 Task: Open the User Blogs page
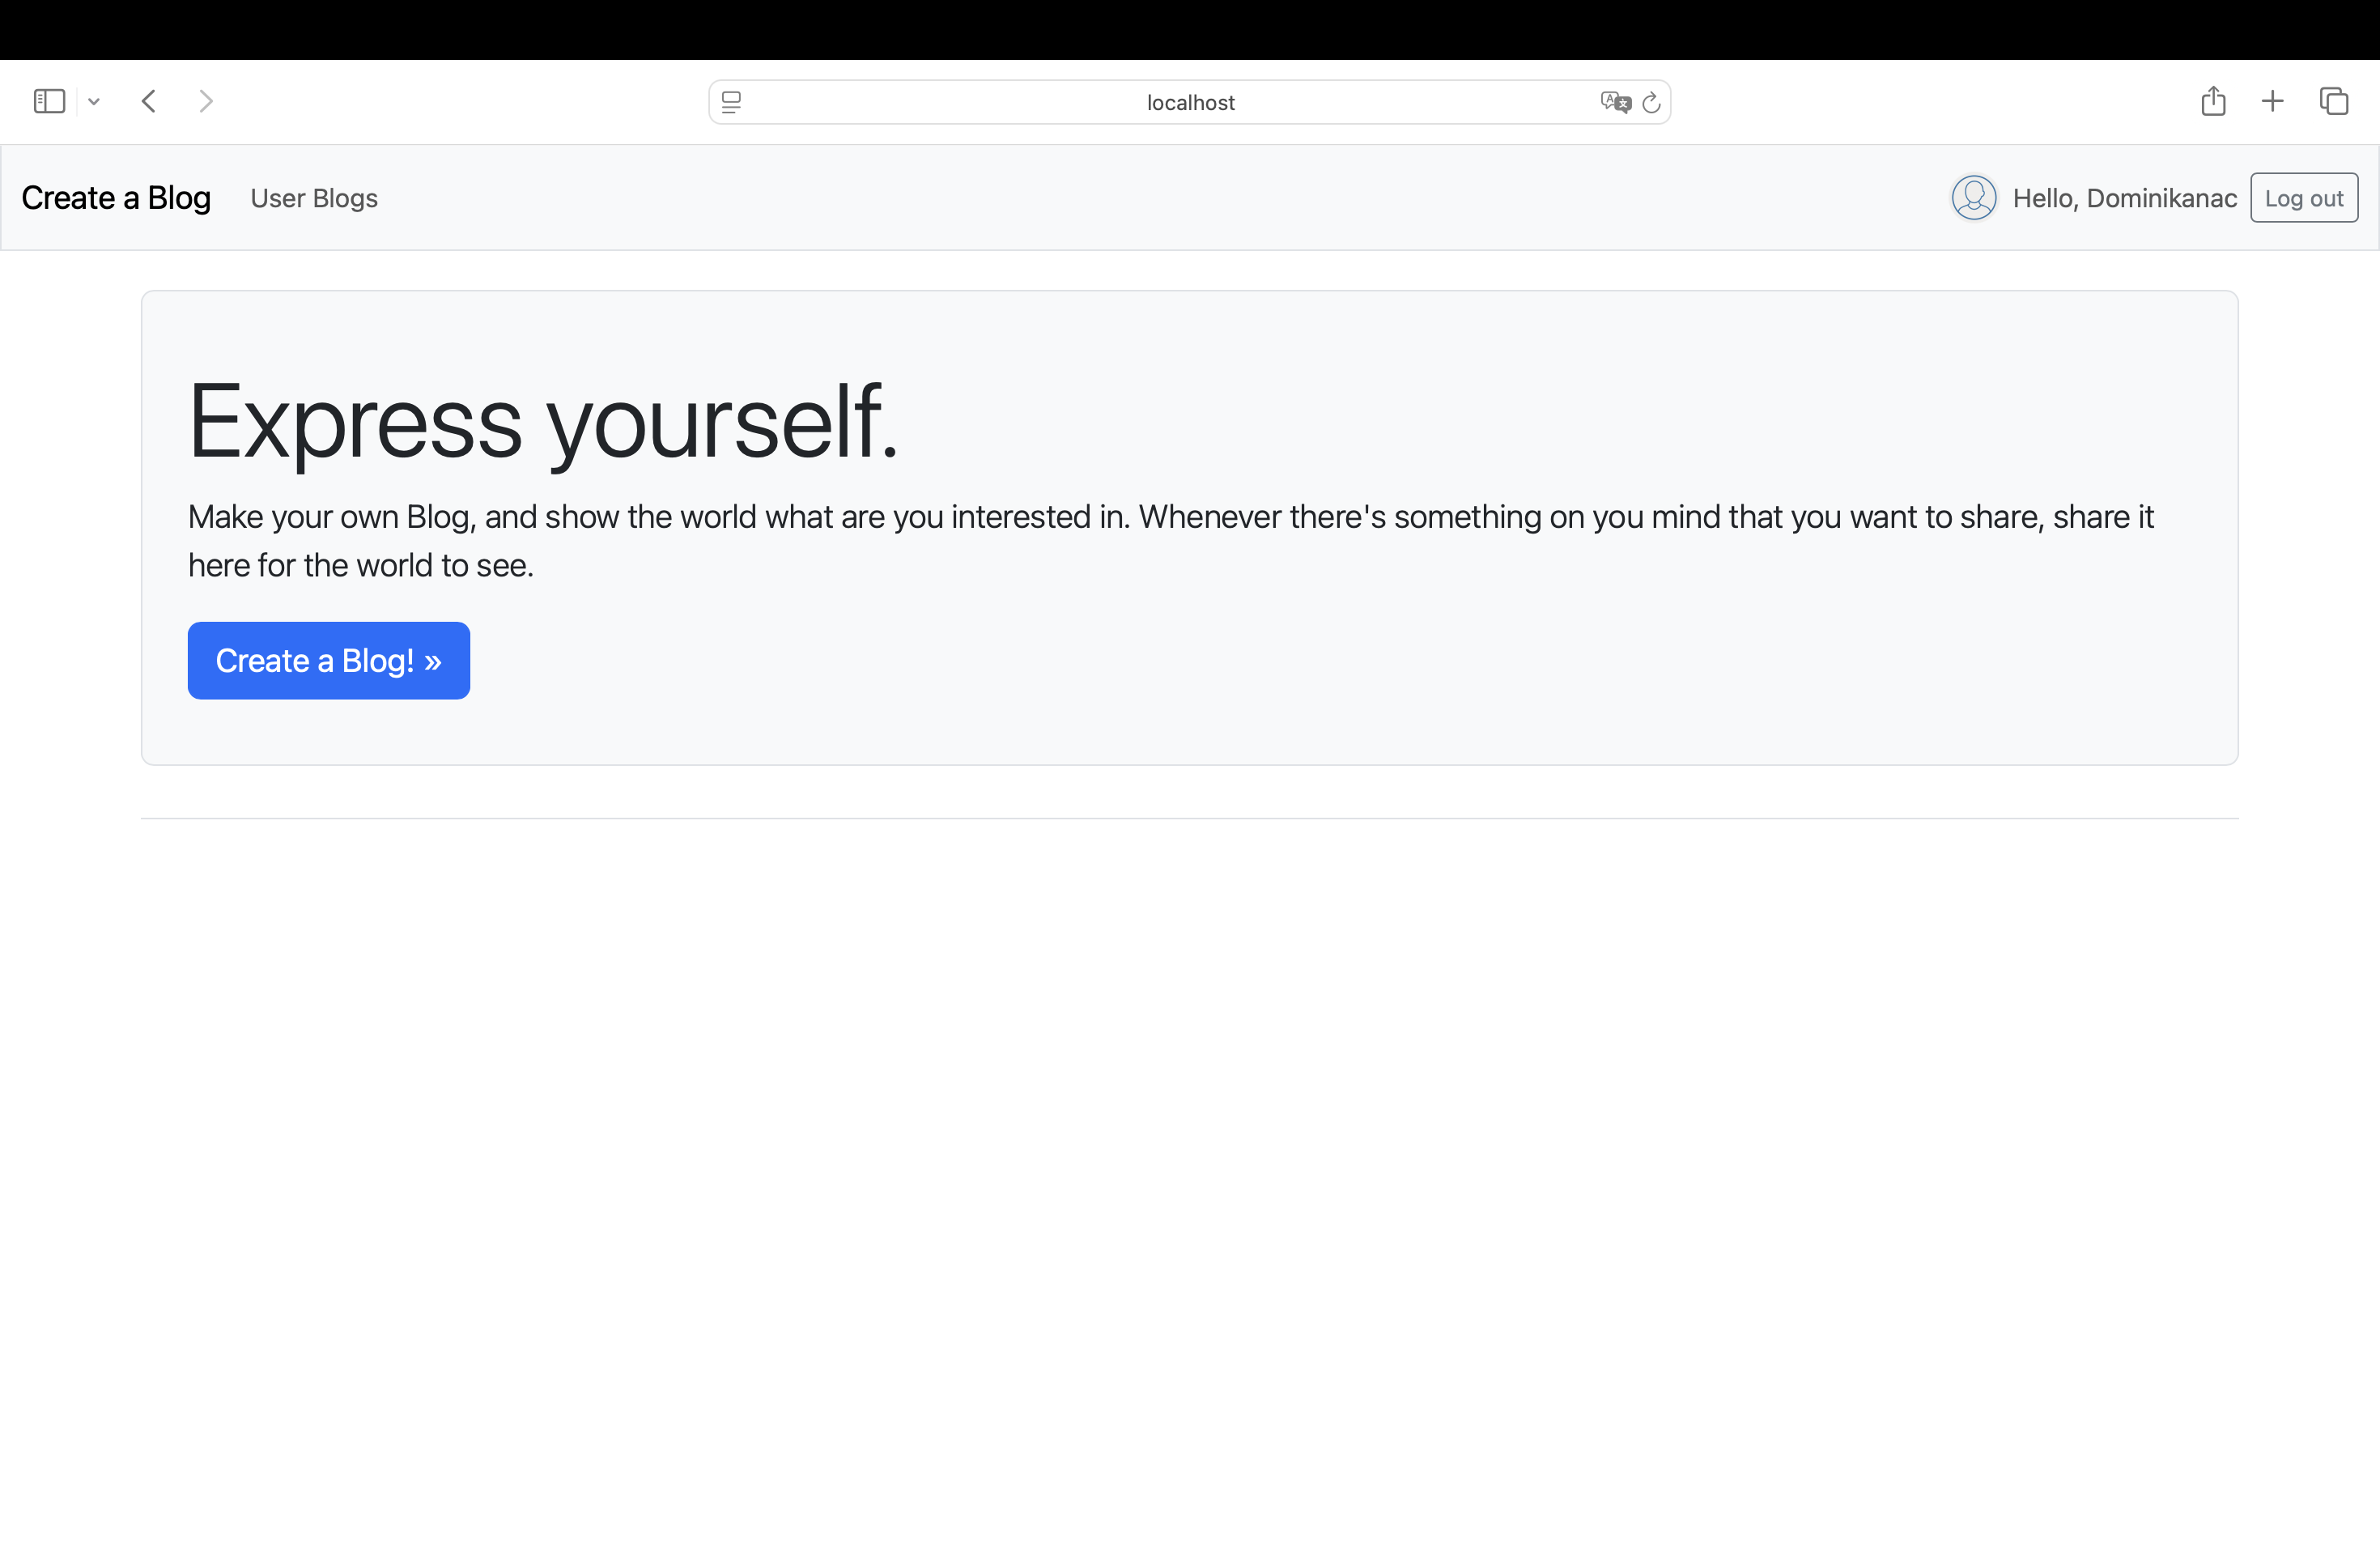point(315,198)
